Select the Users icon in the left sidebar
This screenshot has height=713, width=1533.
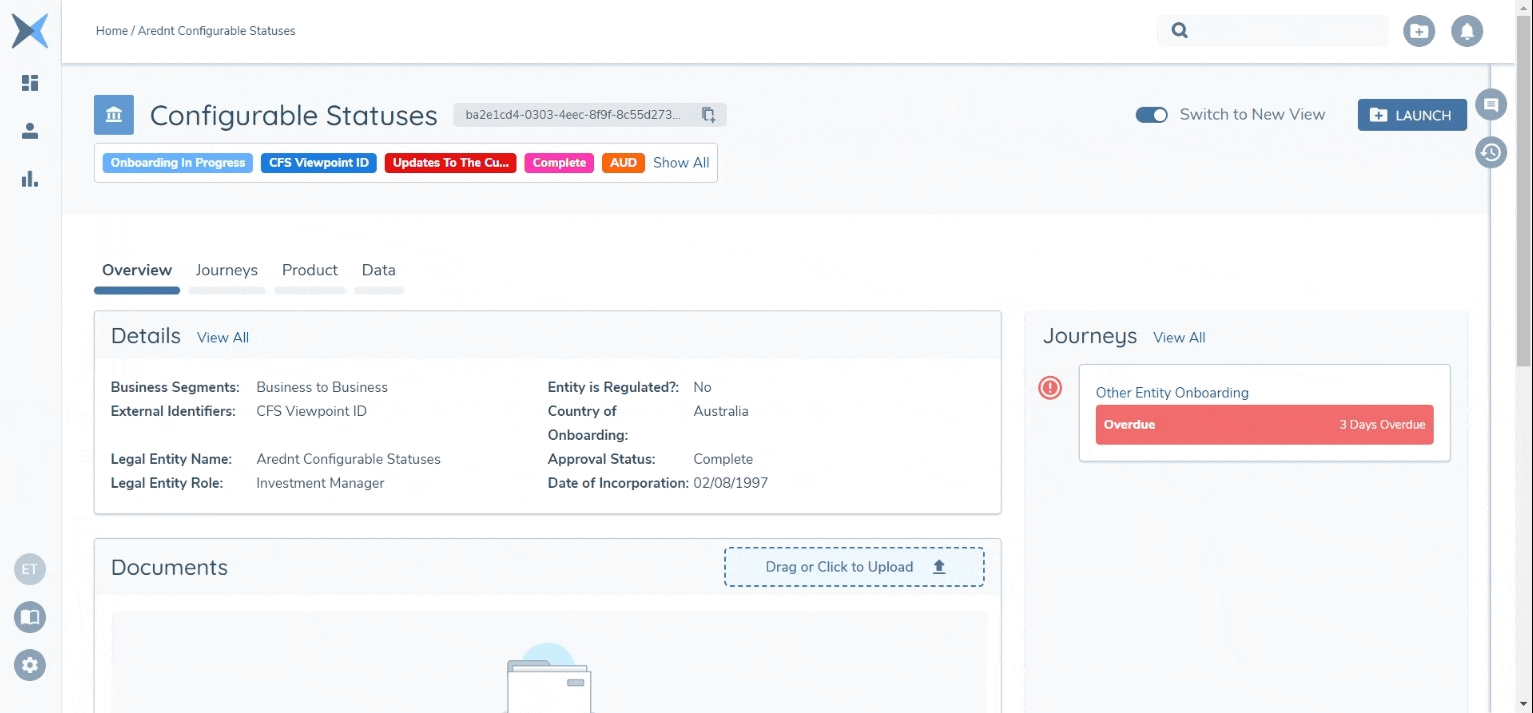pos(30,130)
